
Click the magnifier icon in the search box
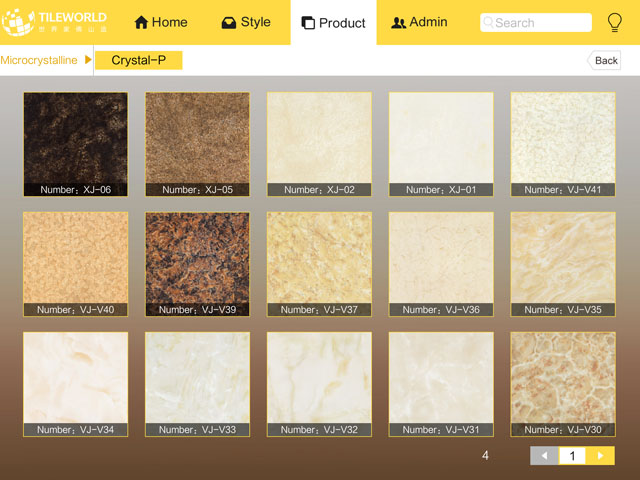[488, 22]
